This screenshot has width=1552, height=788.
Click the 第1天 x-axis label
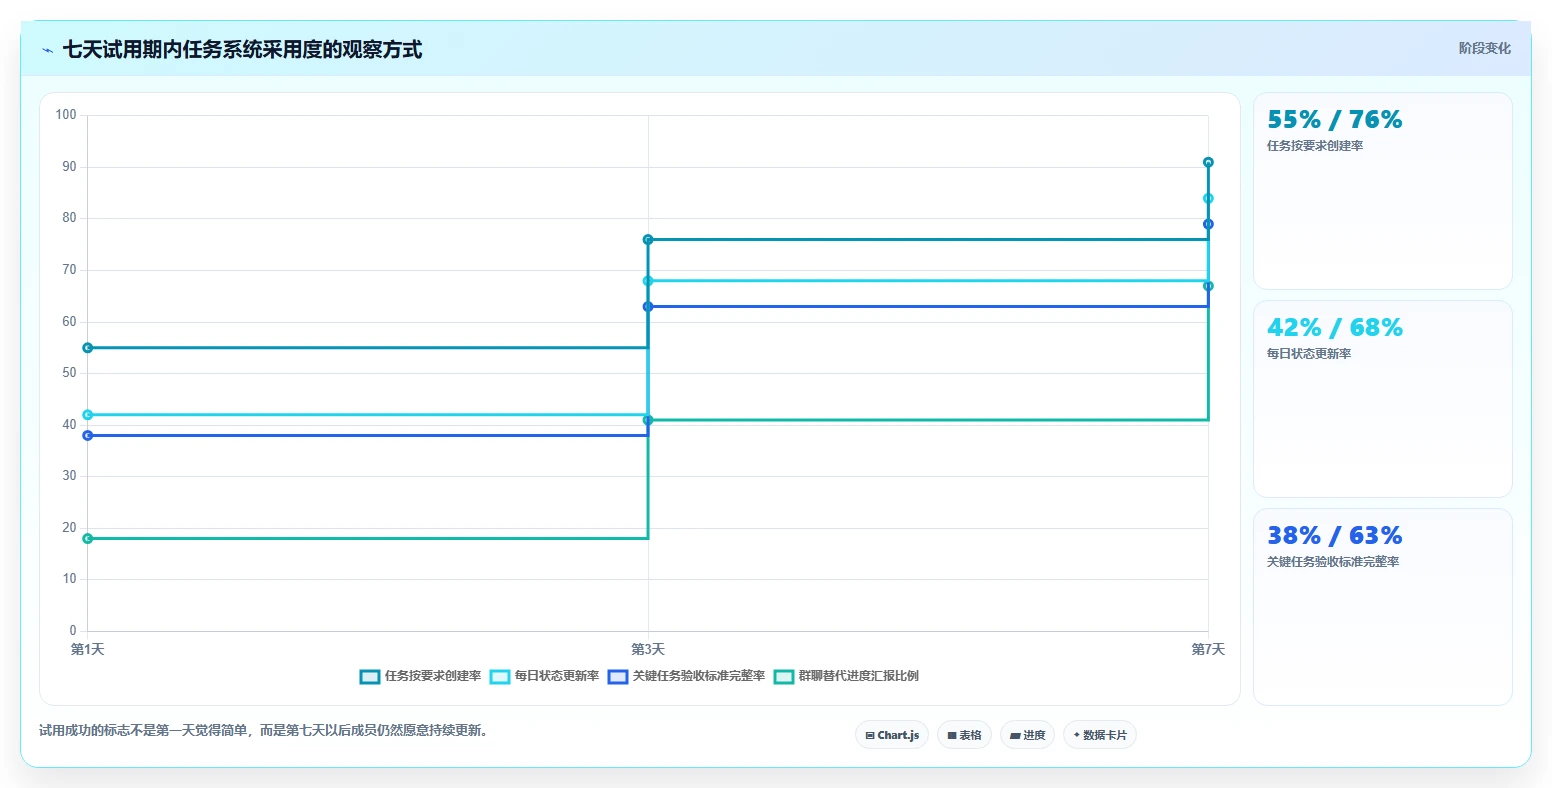pos(88,650)
